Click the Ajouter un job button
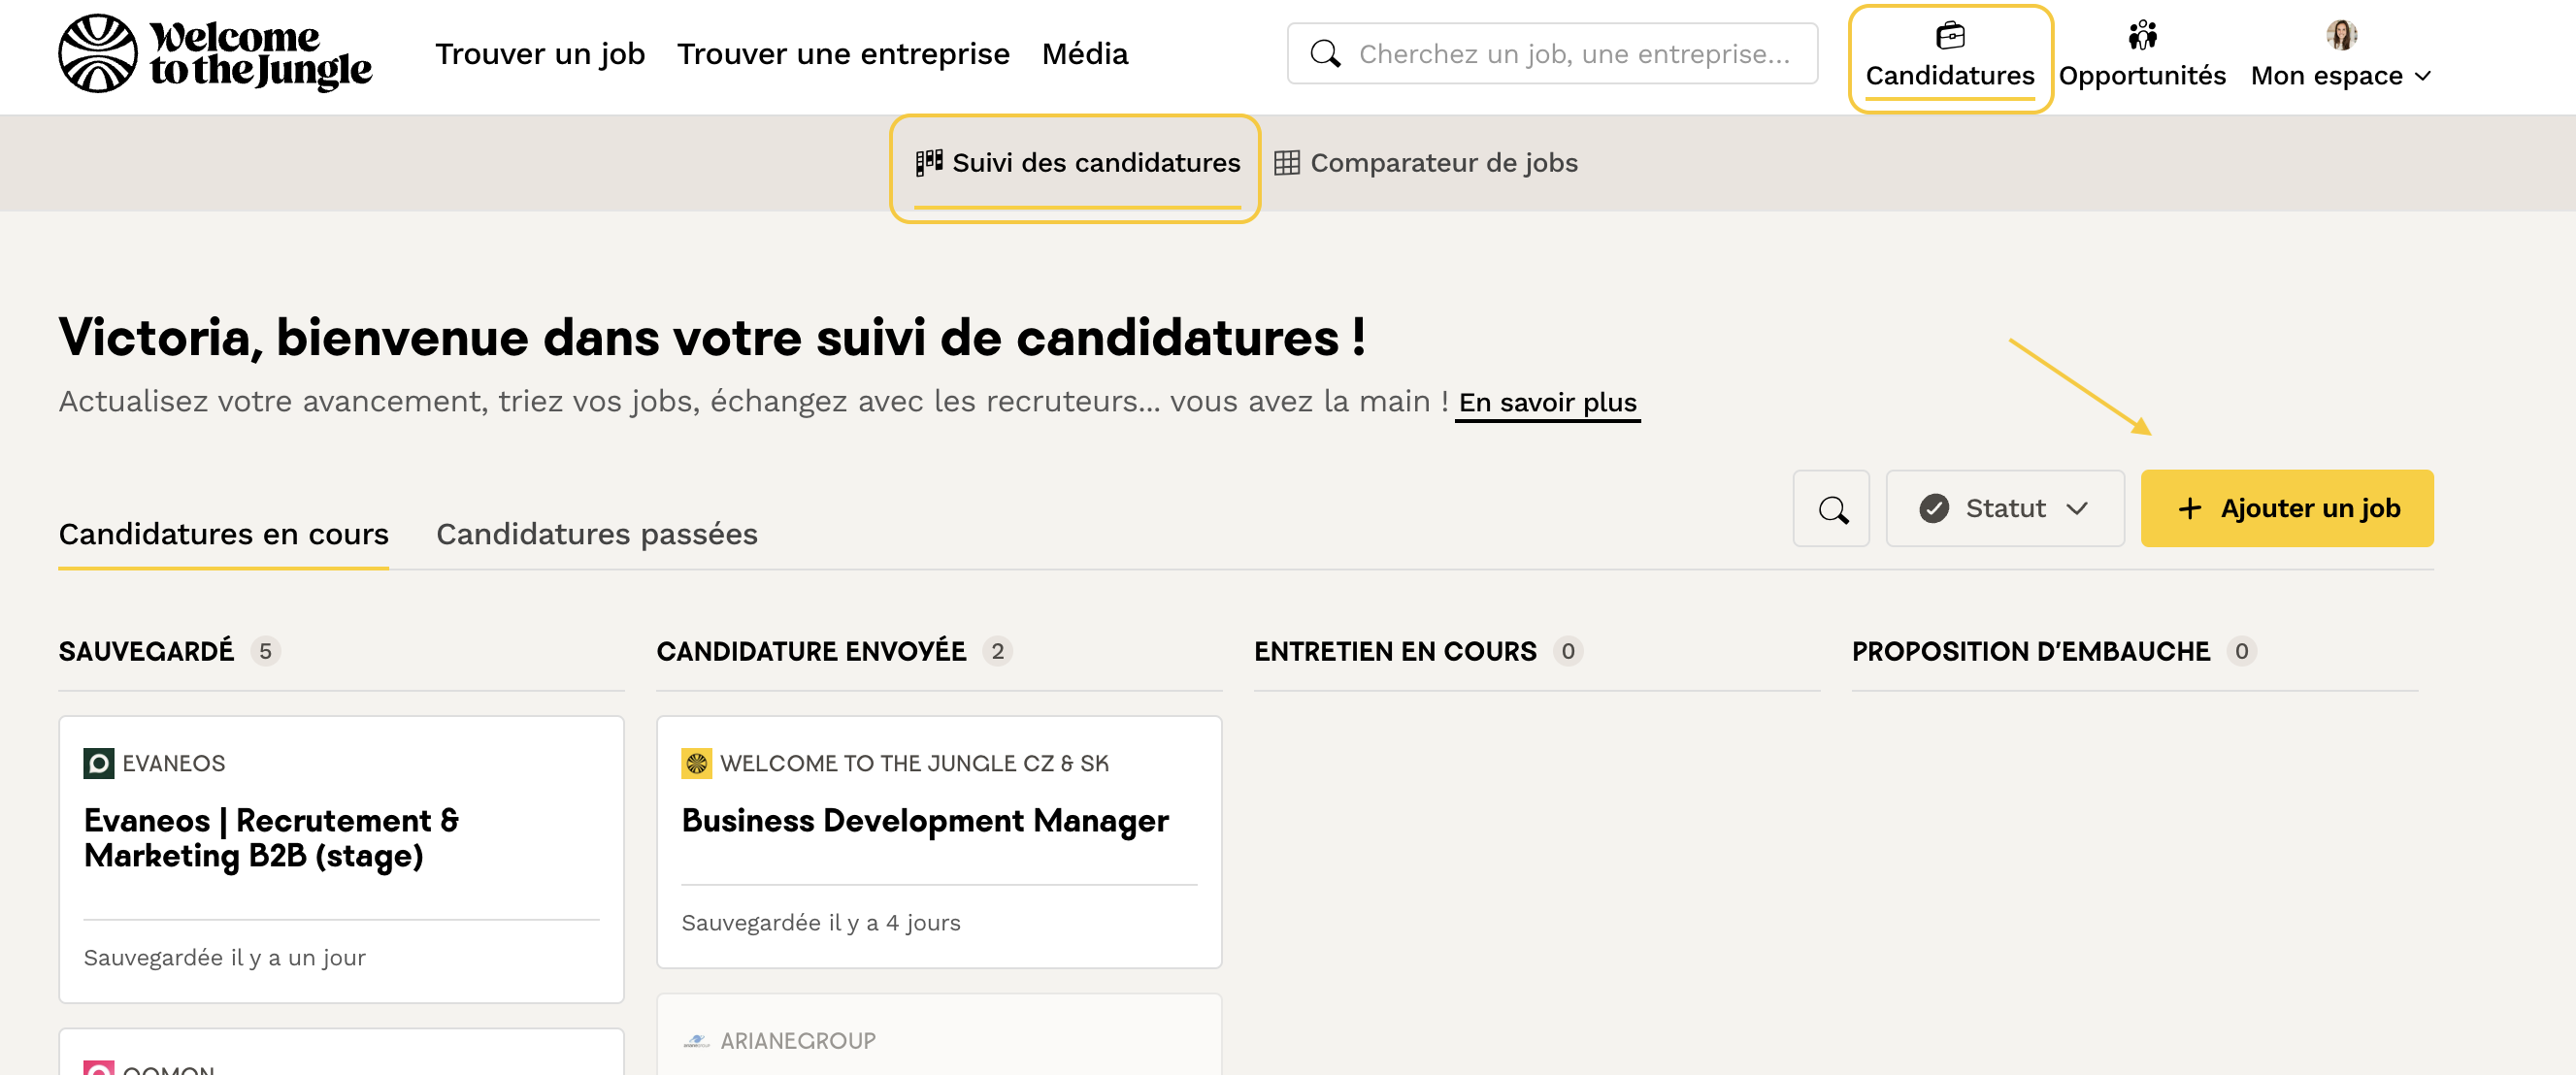Viewport: 2576px width, 1075px height. [x=2285, y=509]
